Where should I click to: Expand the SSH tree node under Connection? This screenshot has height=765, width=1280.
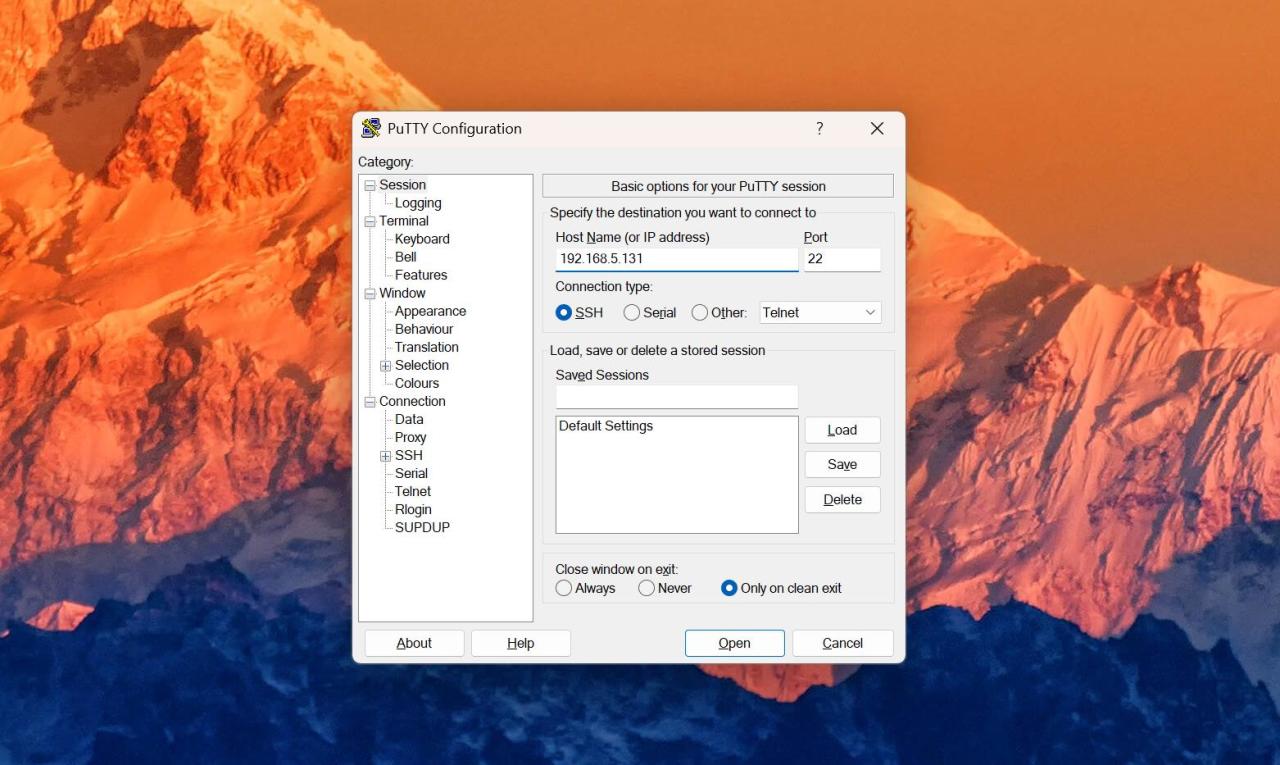386,456
